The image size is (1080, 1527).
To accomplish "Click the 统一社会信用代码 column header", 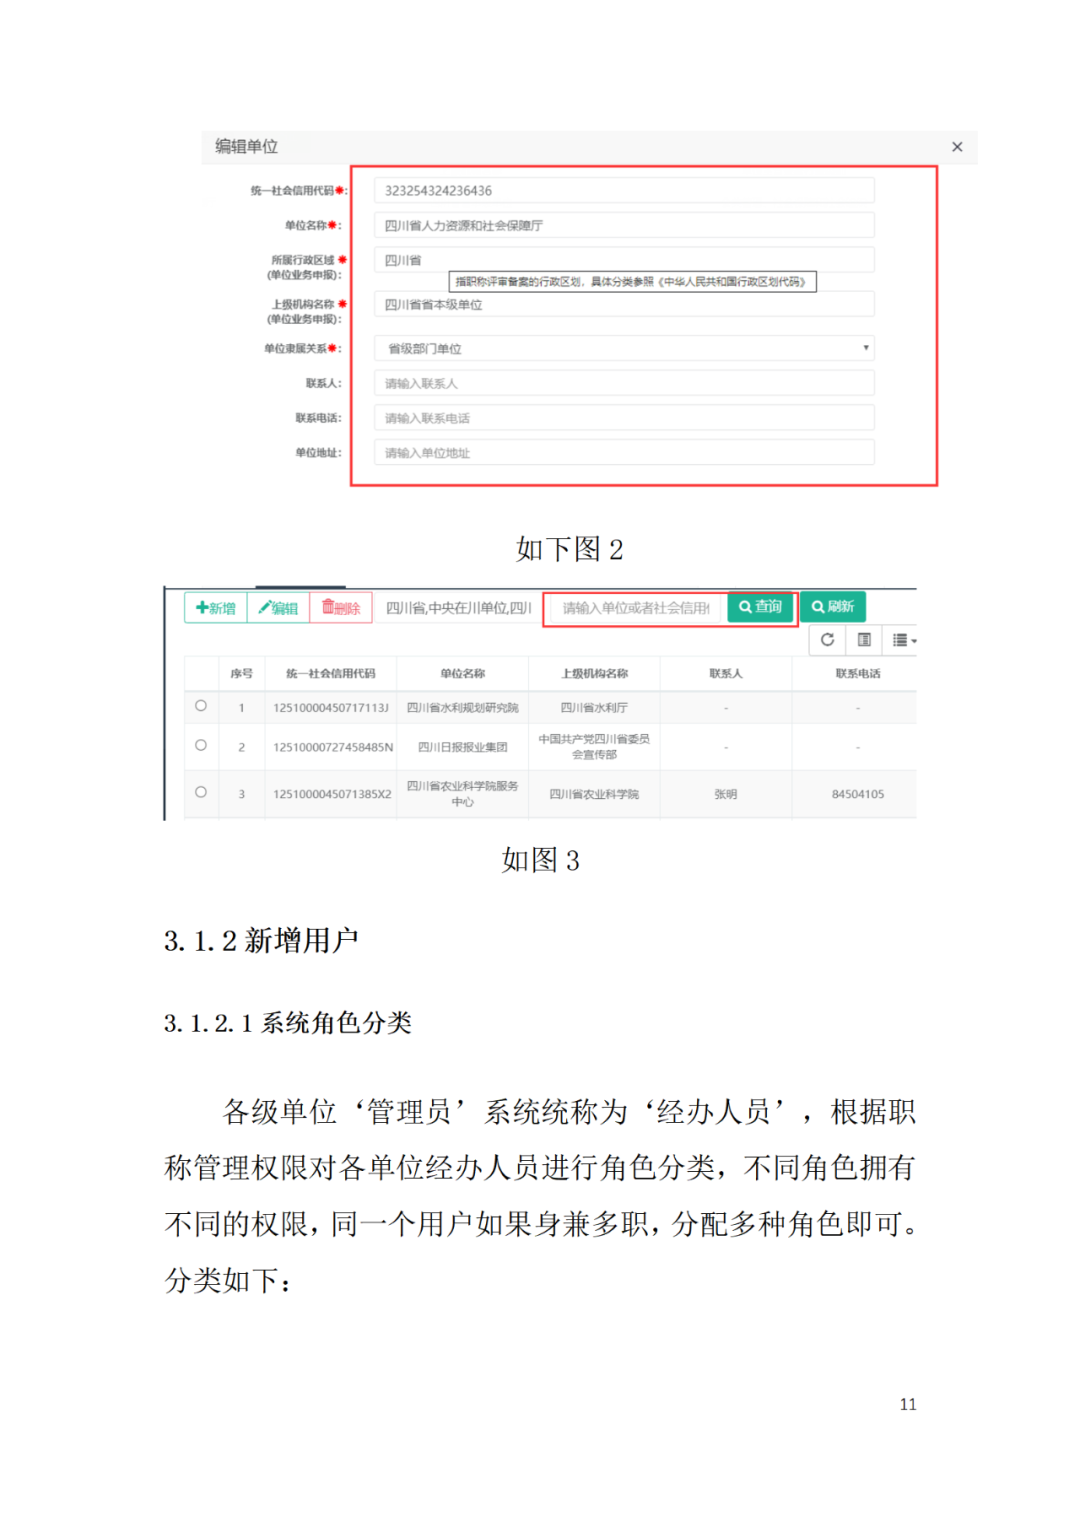I will tap(331, 673).
